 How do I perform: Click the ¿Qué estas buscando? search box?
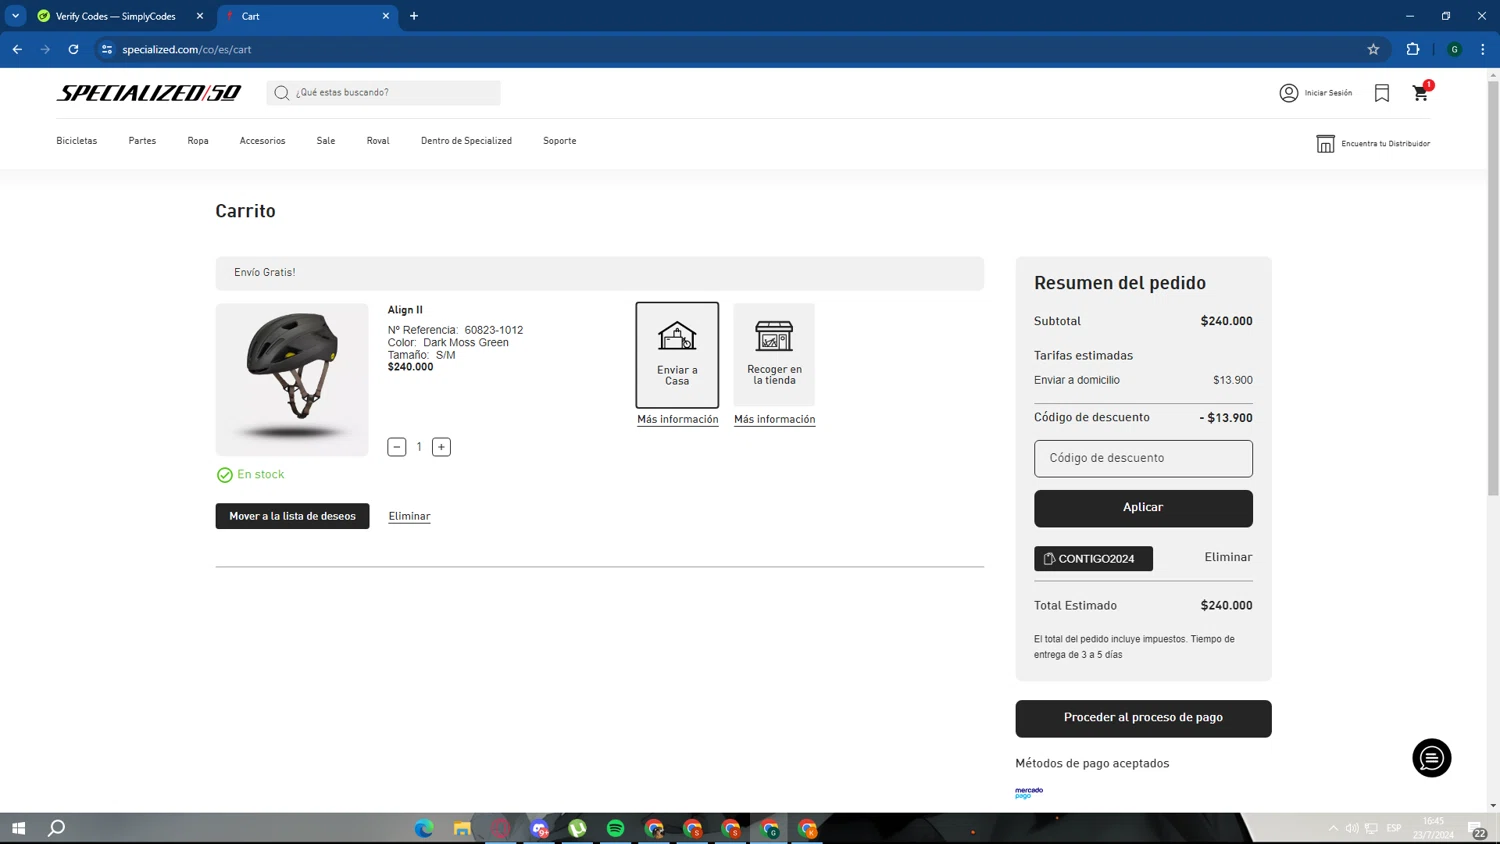[x=383, y=93]
